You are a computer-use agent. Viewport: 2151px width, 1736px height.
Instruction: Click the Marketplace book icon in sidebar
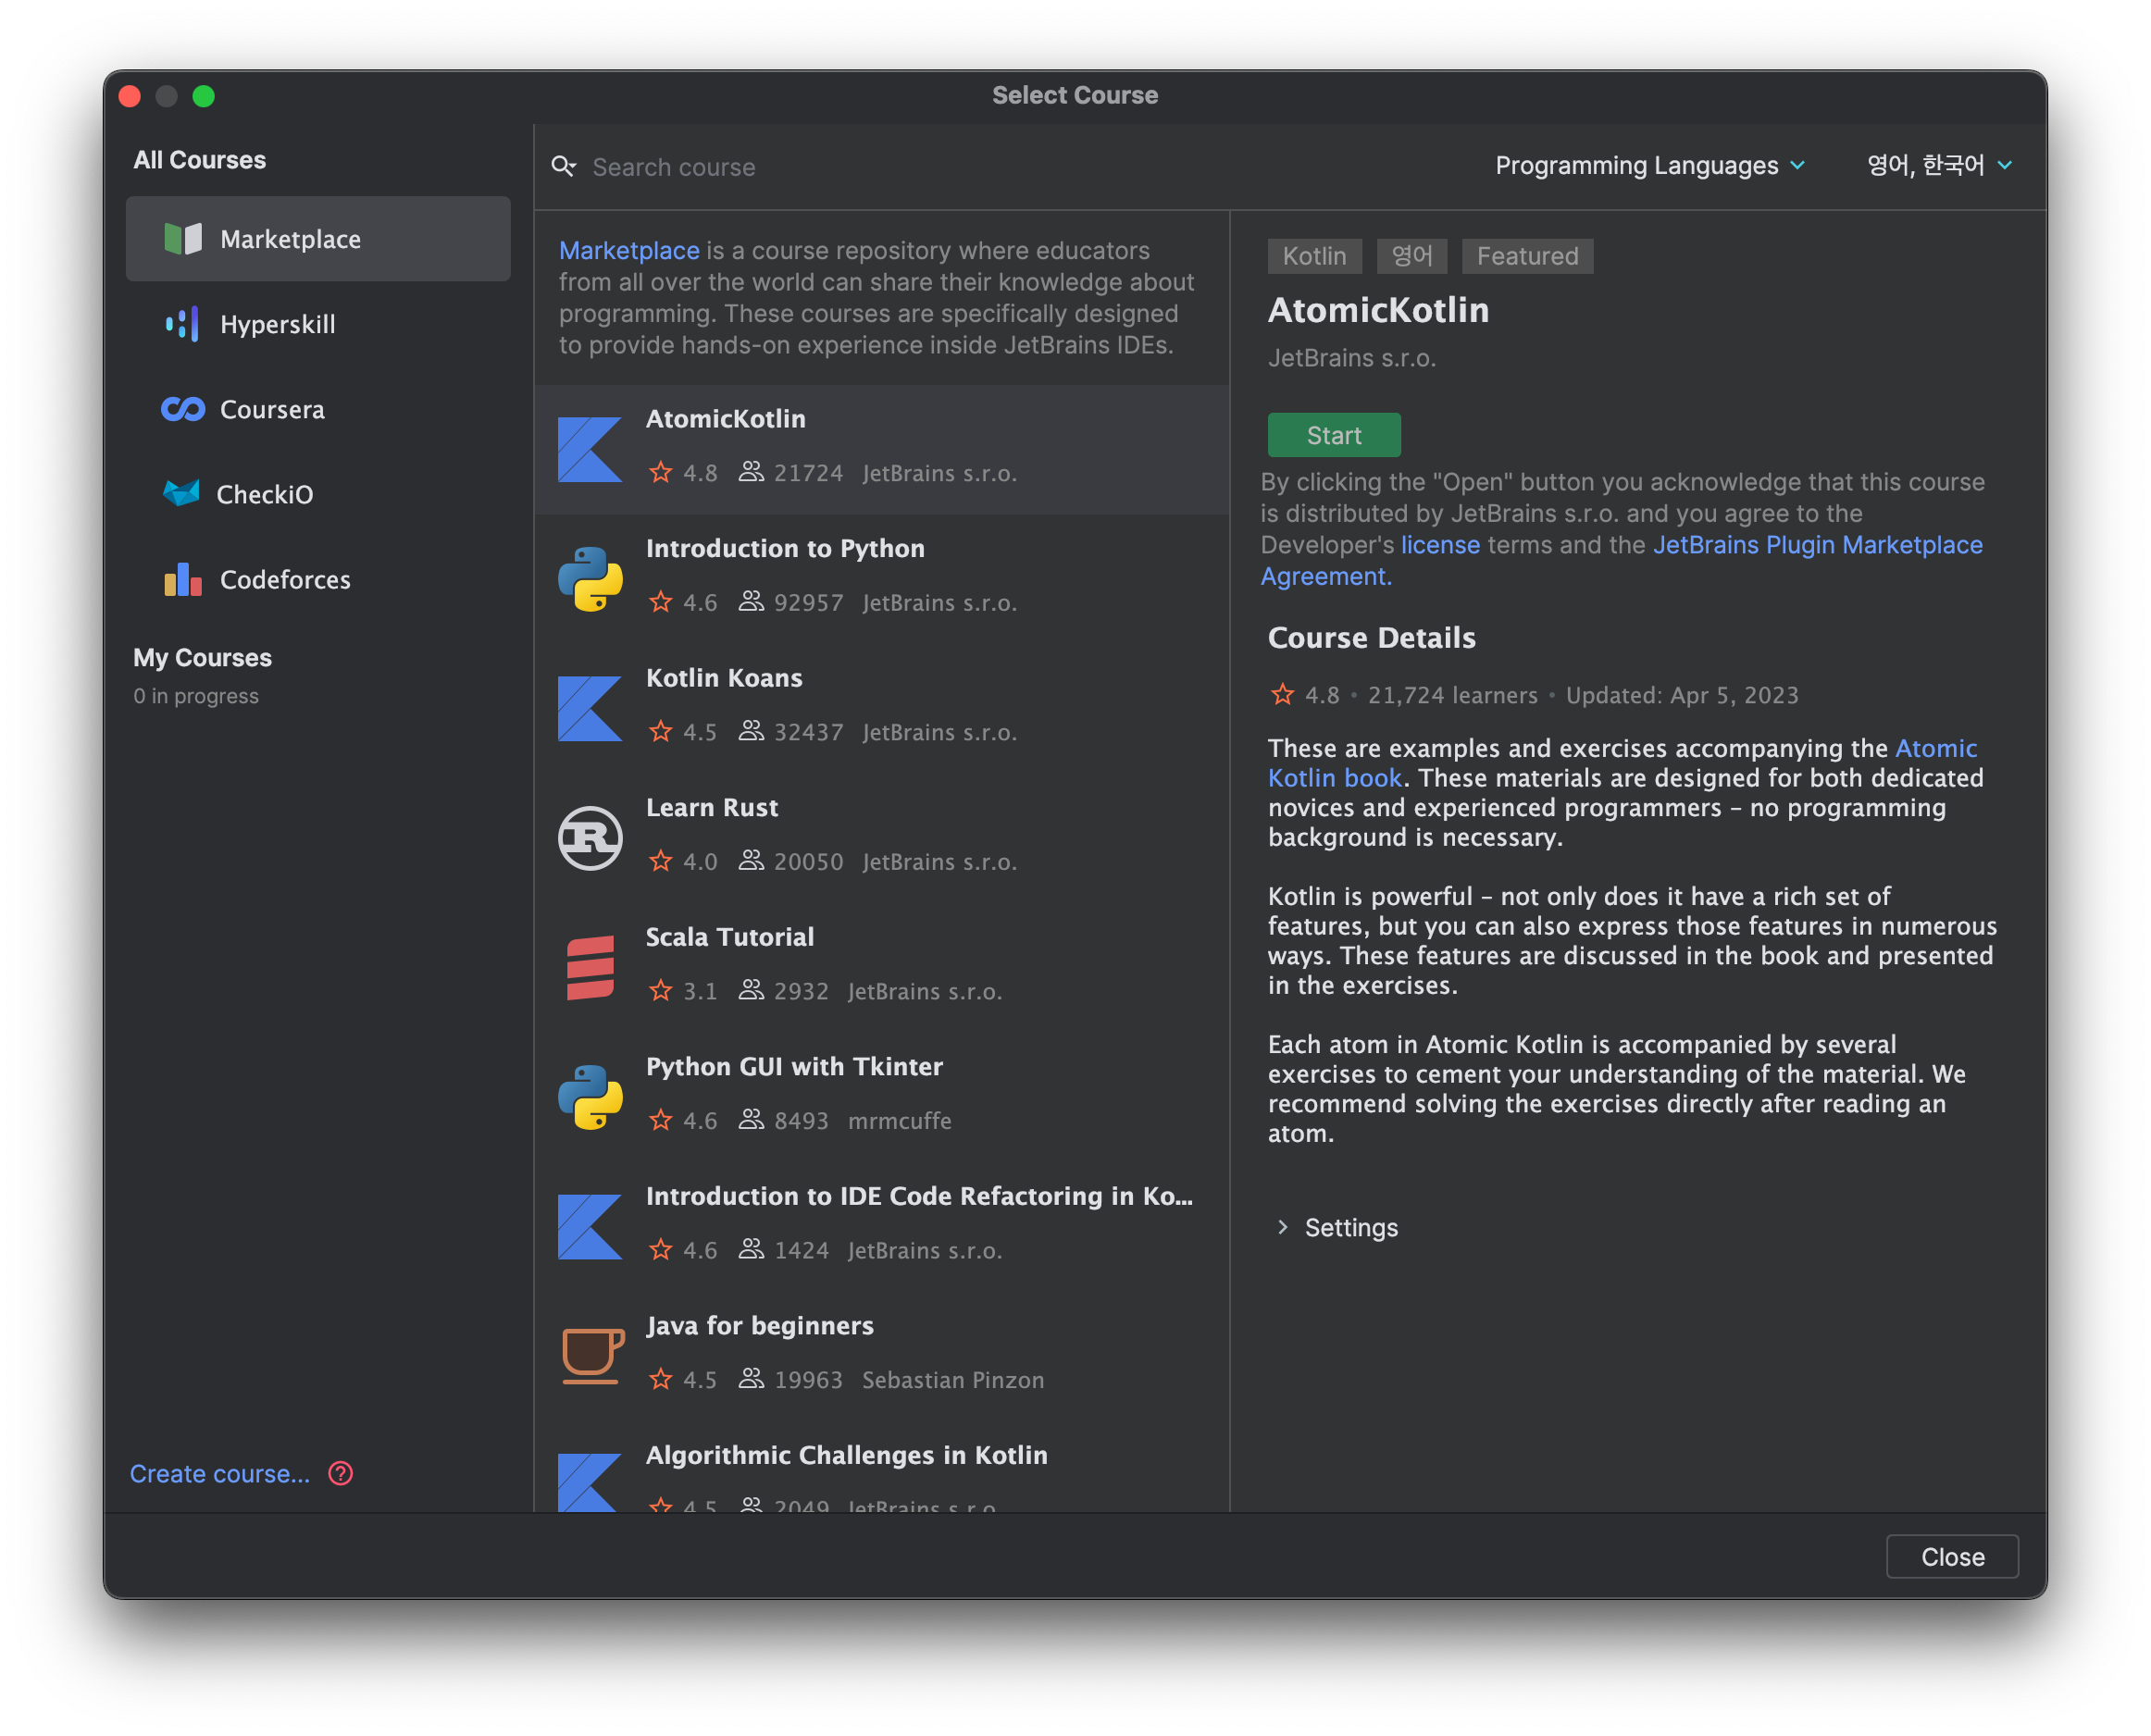pyautogui.click(x=183, y=239)
